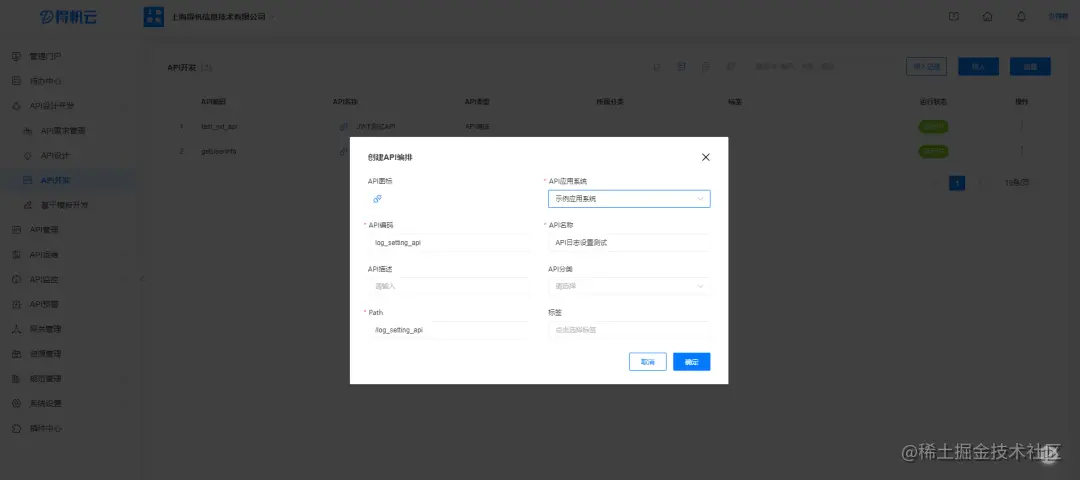The width and height of the screenshot is (1080, 480).
Task: Open more actions for getUserInfo row
Action: point(1021,150)
